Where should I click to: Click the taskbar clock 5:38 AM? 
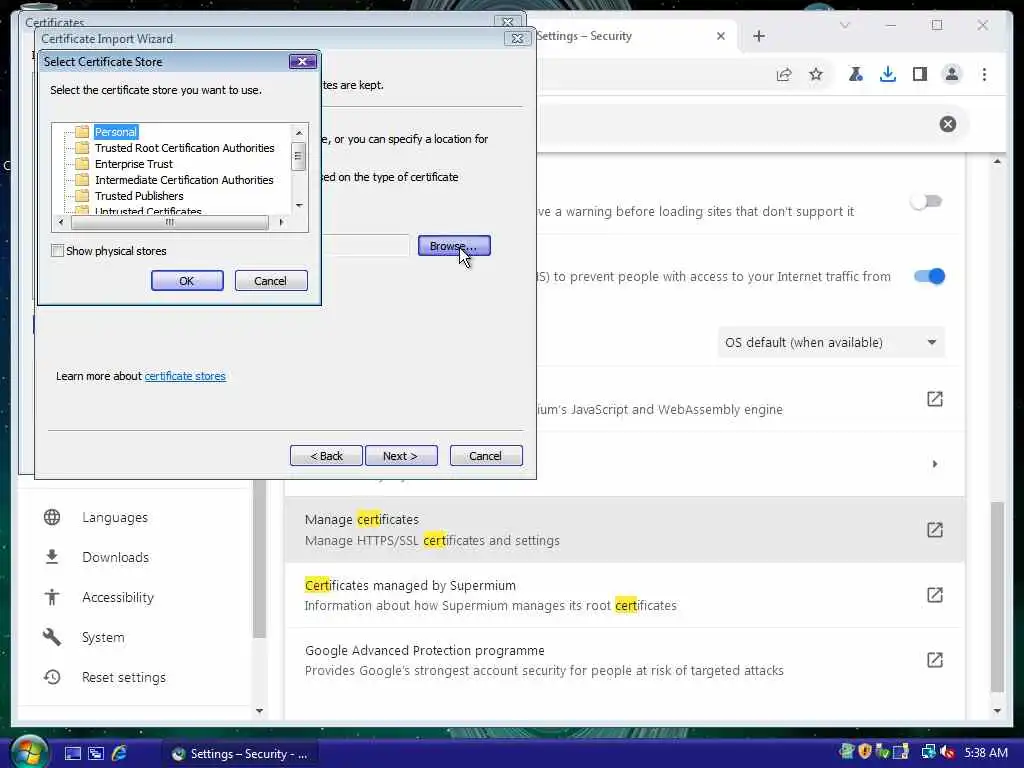(x=986, y=753)
